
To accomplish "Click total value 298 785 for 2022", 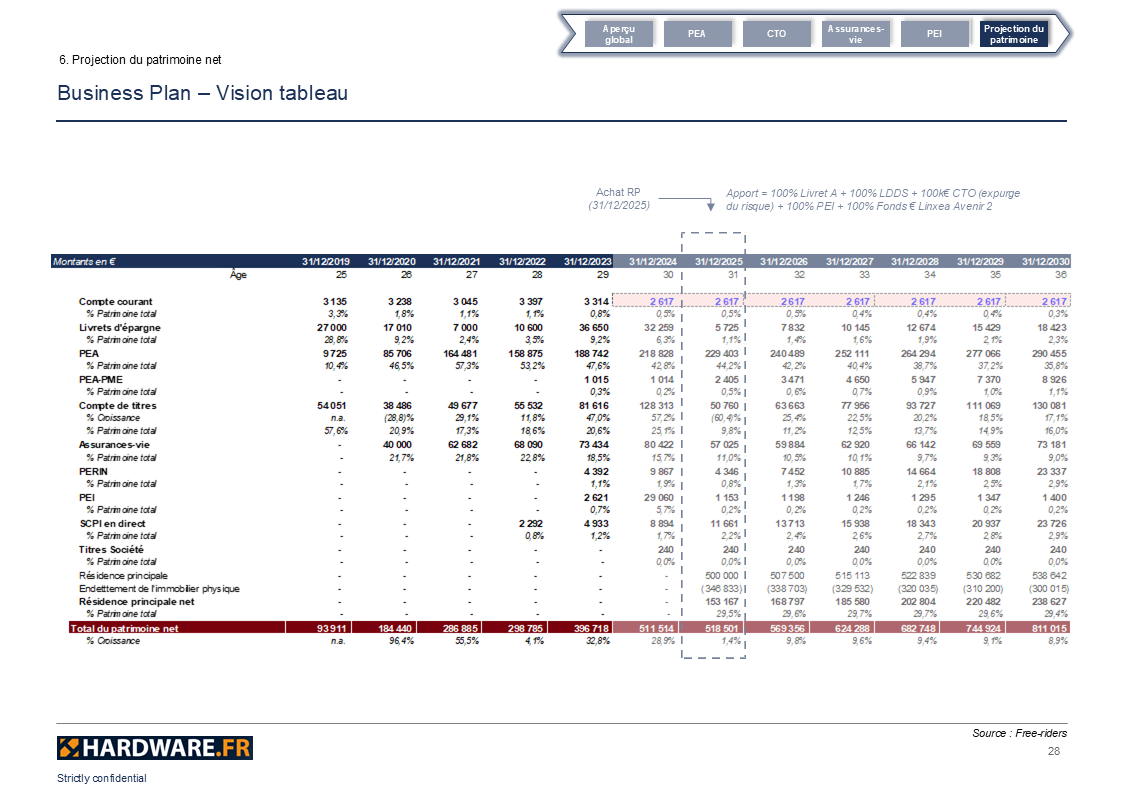I will (x=525, y=628).
